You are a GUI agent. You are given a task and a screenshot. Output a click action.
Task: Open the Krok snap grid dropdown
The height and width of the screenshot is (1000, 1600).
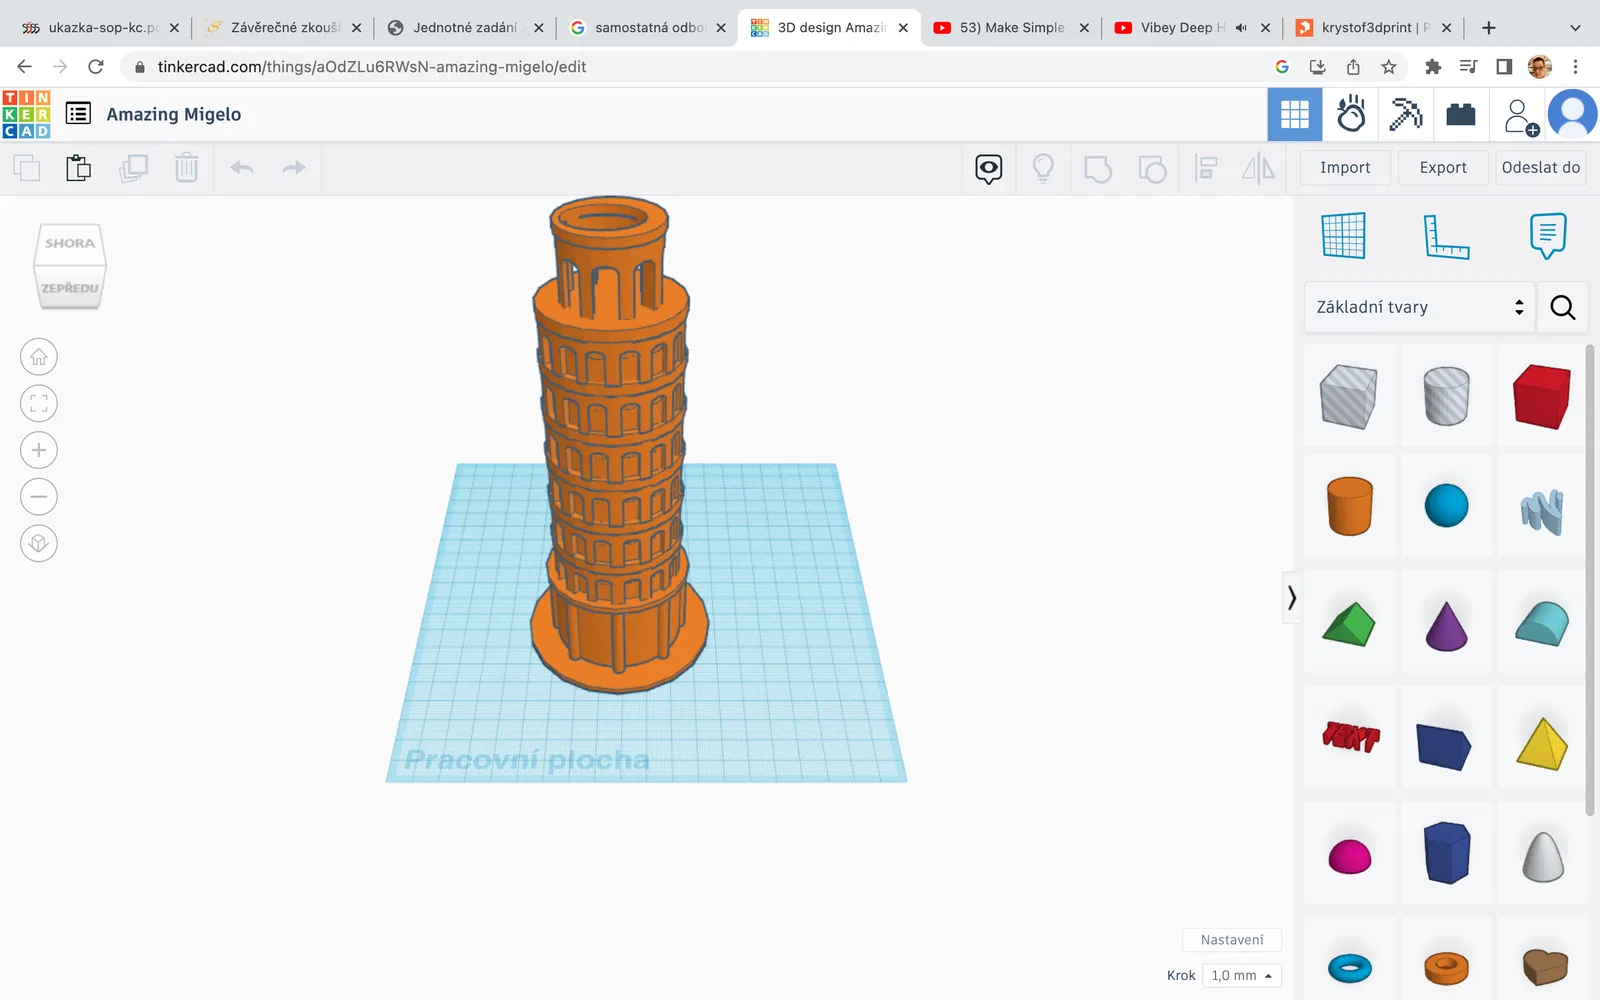click(x=1241, y=975)
